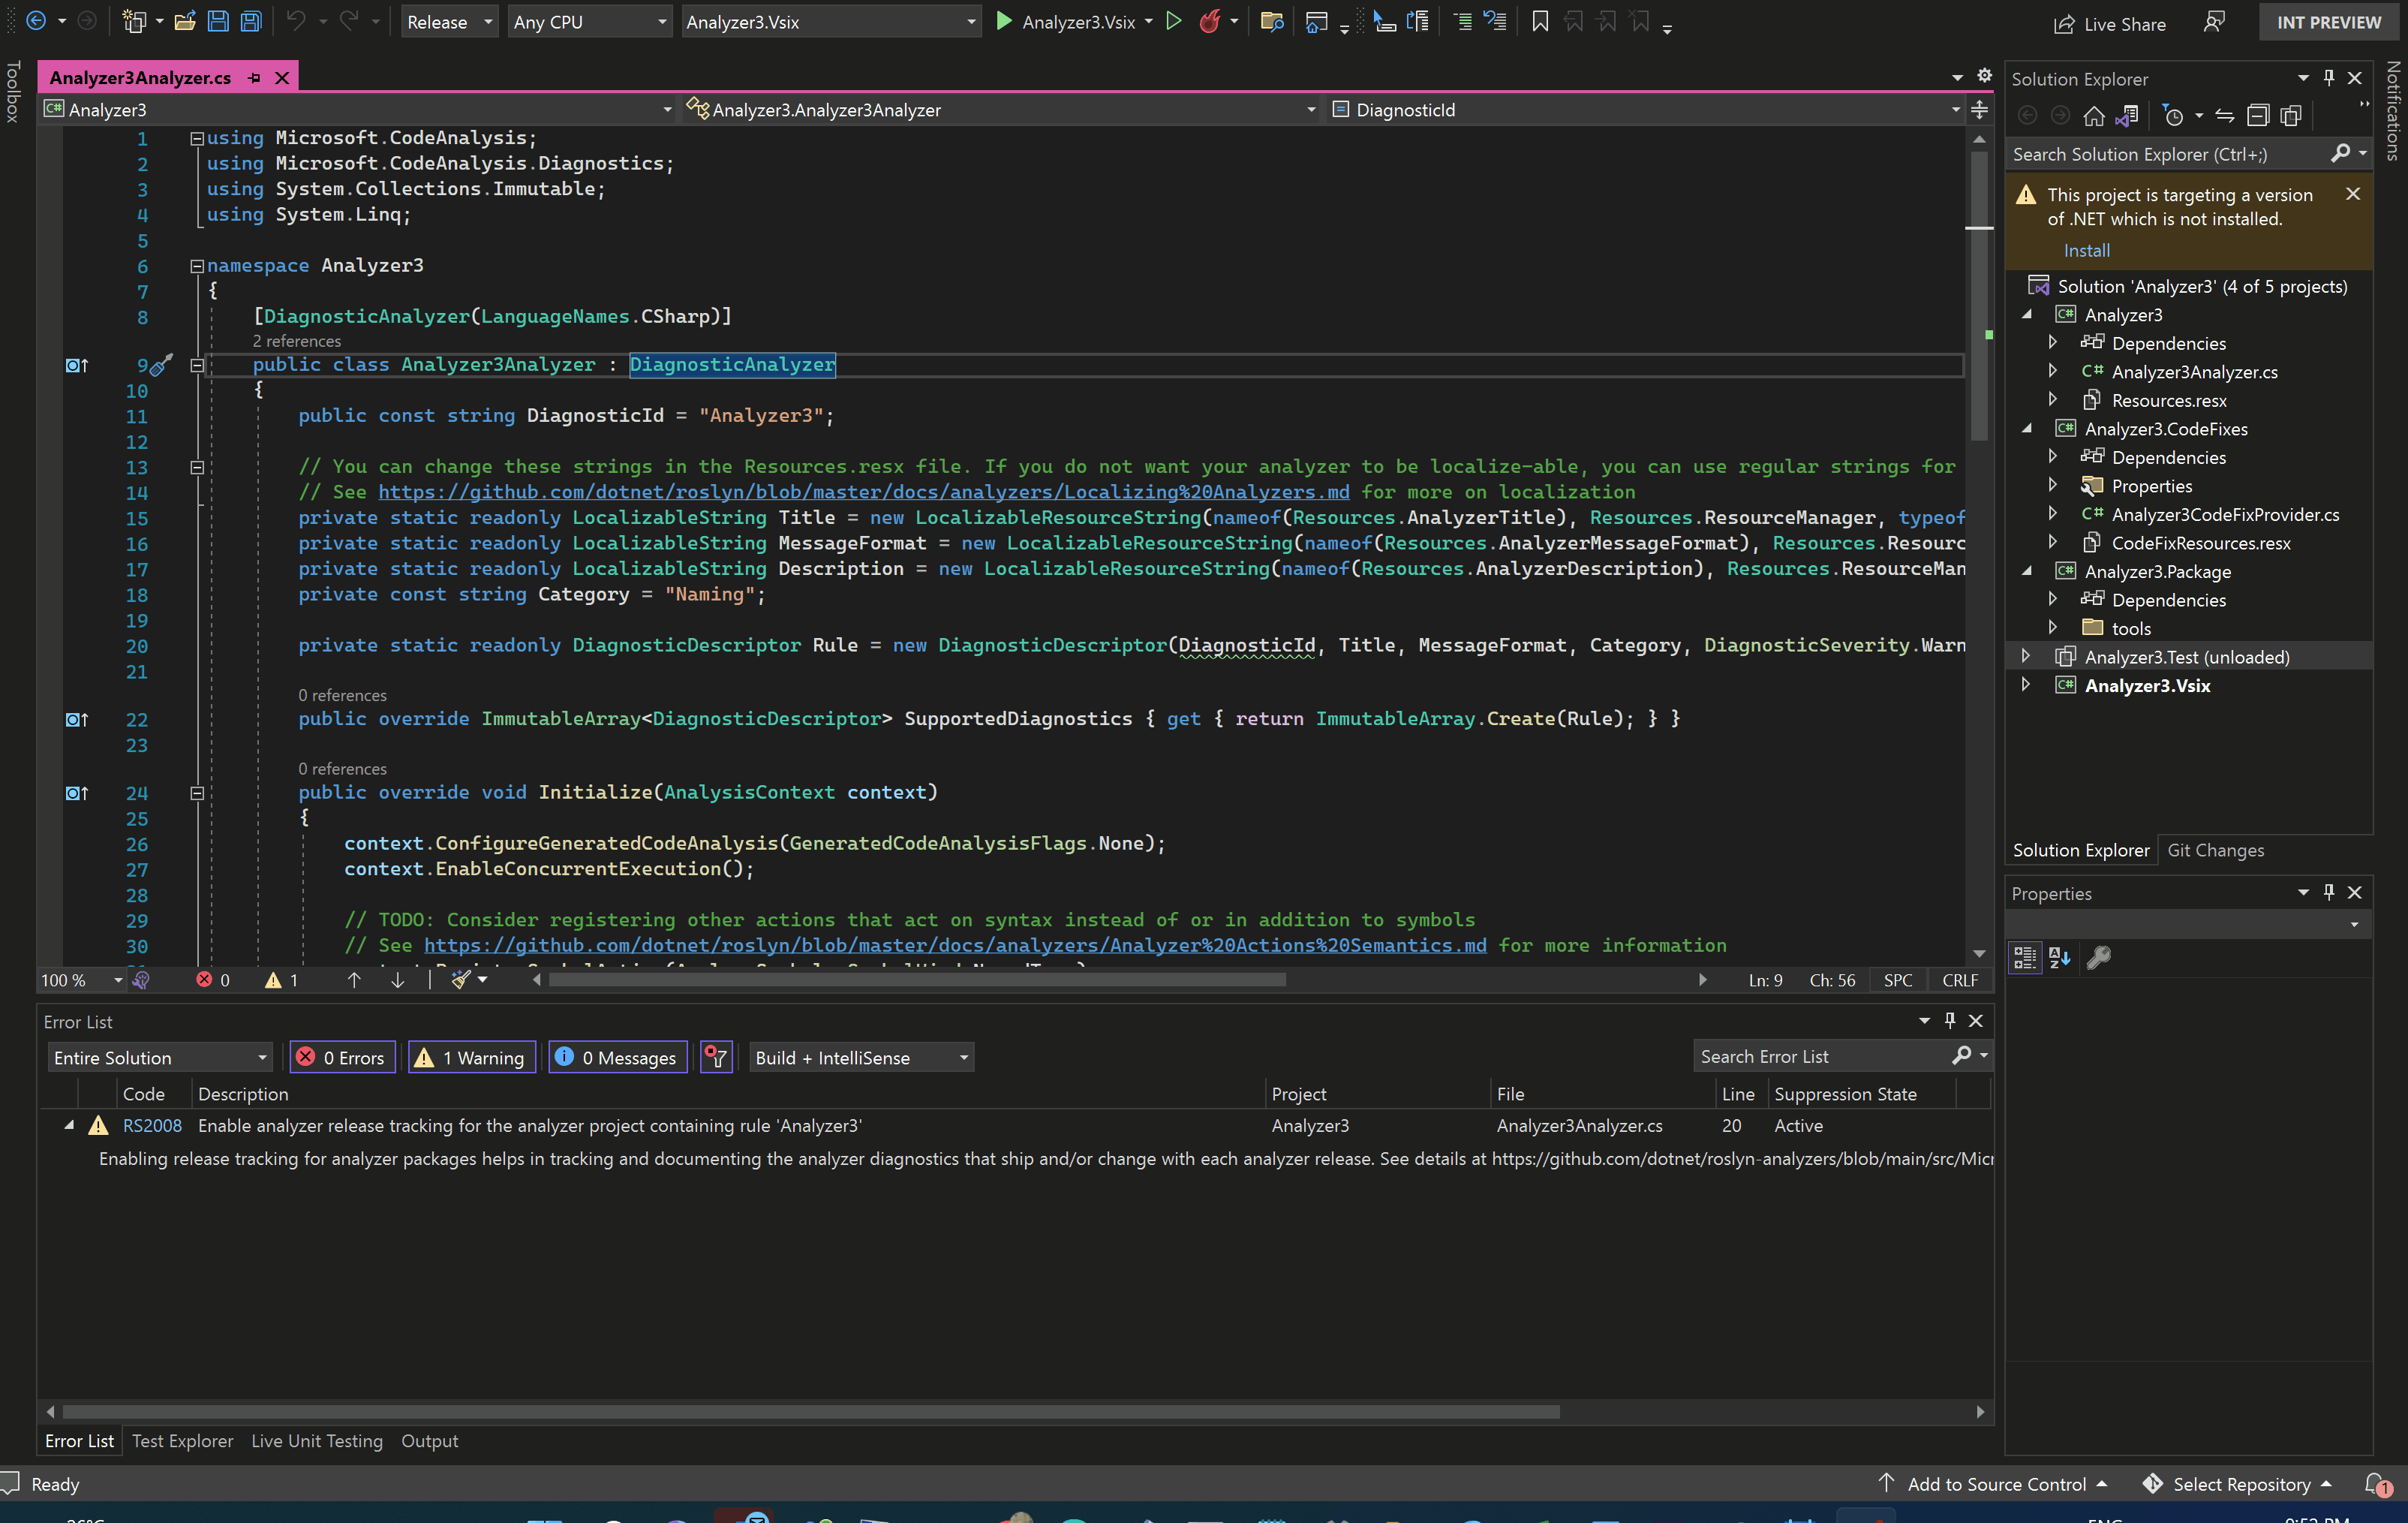Collapse the namespace Analyzer3 code block
2408x1523 pixels.
click(197, 266)
